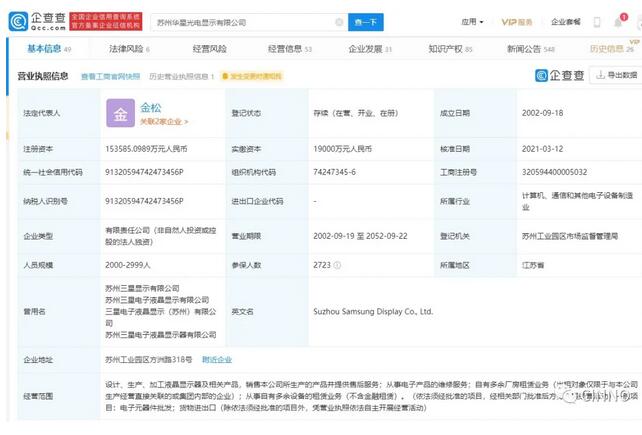Expand 关联2家企业 under 金松
This screenshot has height=435, width=642.
[163, 122]
